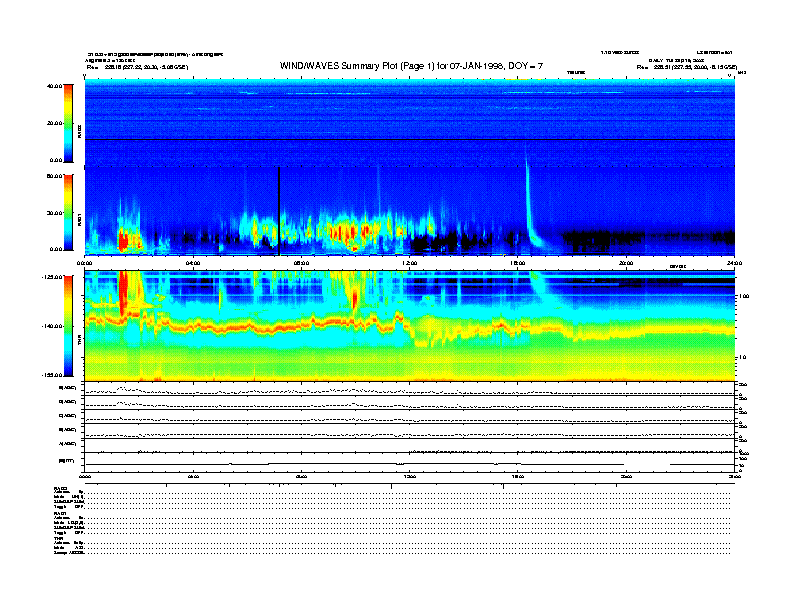
Task: Click the 12:00 tick label under RAD1 spectrogram
Action: [x=410, y=263]
